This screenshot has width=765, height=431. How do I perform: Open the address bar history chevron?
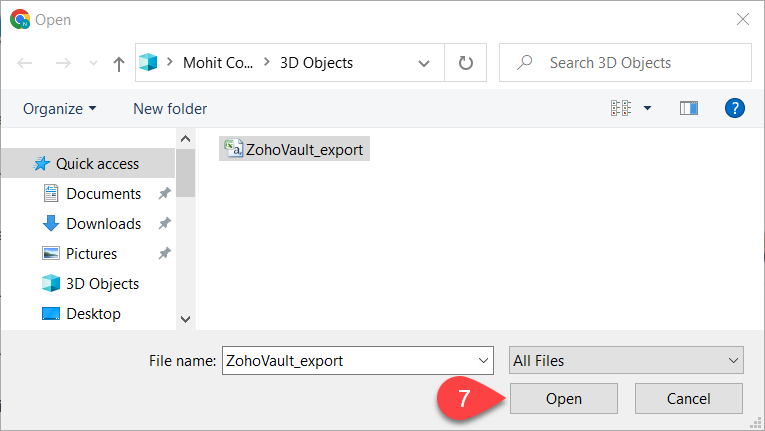click(x=423, y=63)
